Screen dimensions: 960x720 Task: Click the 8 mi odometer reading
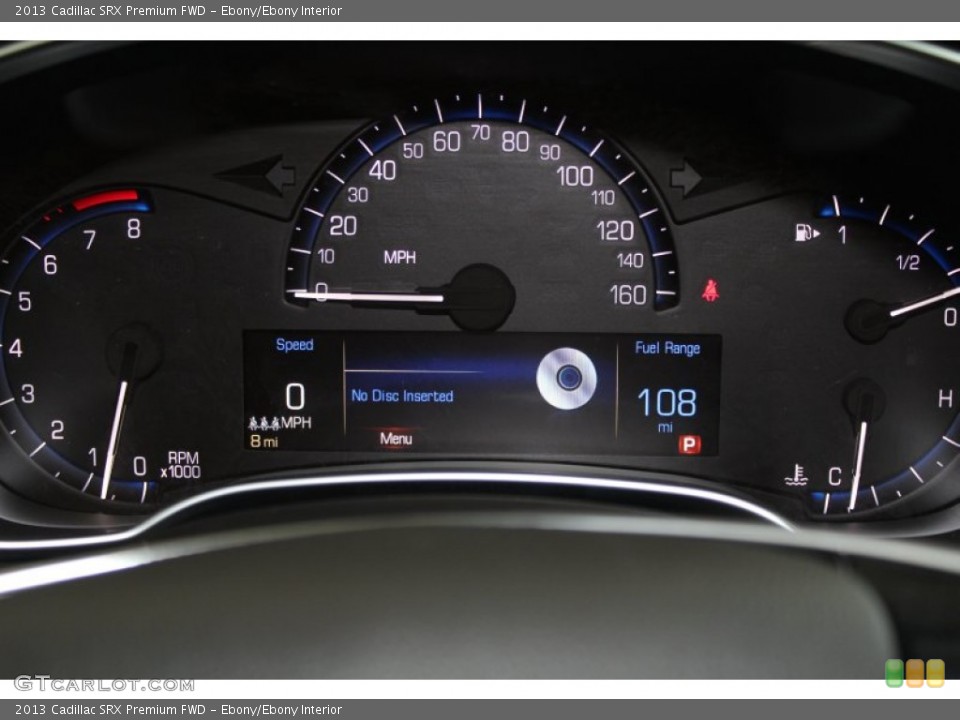264,441
